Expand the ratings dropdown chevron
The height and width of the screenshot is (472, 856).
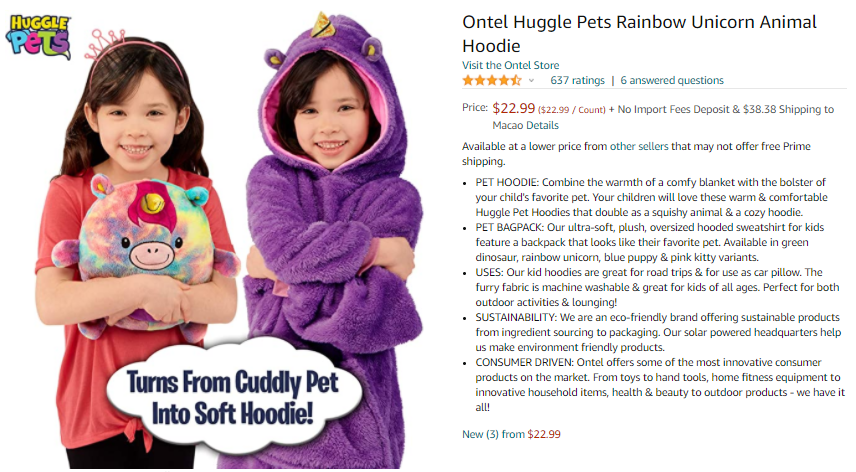pos(531,81)
